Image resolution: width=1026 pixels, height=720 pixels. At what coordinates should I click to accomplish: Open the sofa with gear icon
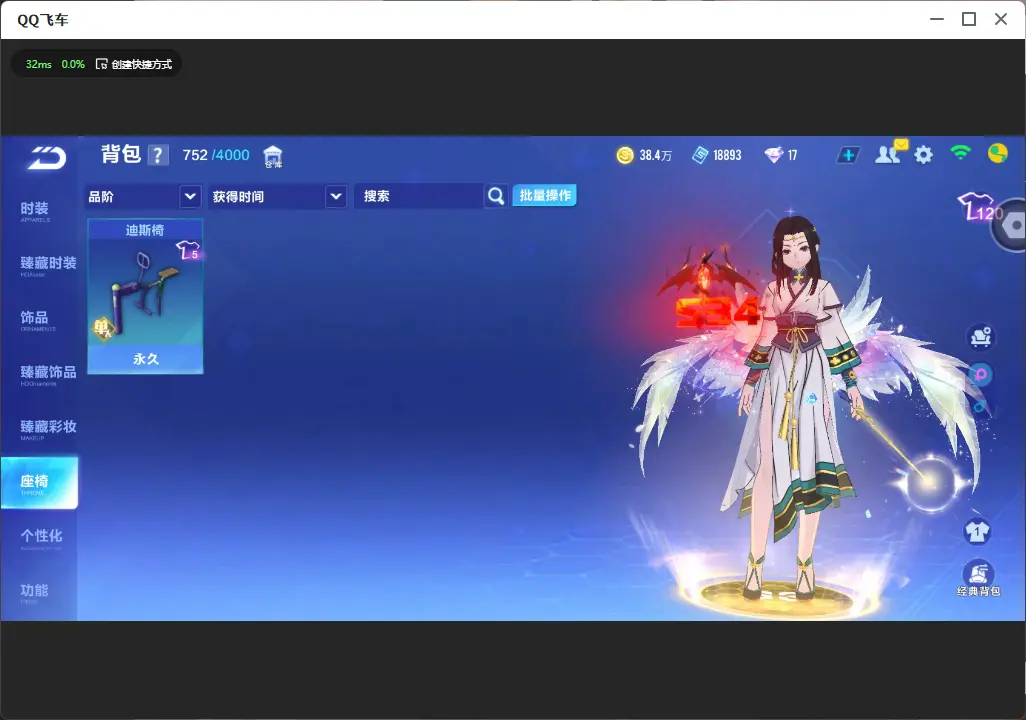click(980, 336)
